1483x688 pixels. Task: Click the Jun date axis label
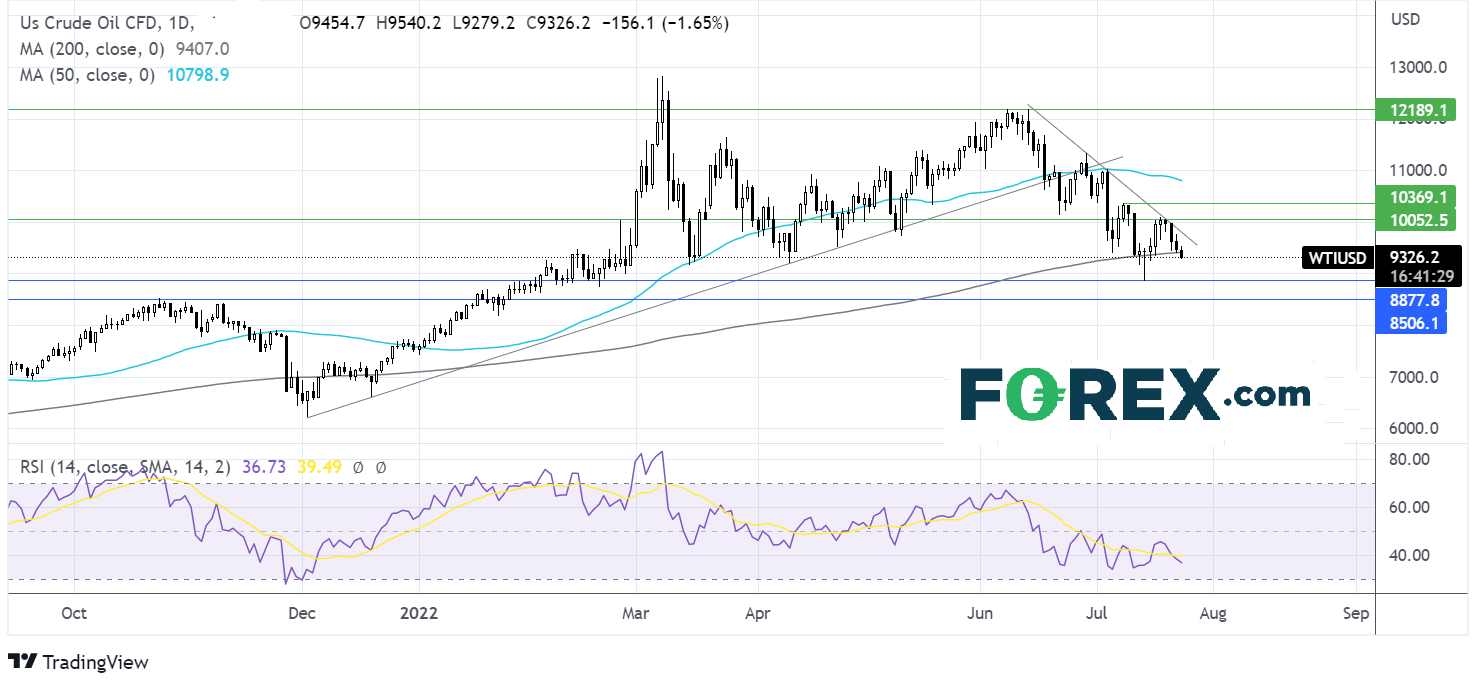(979, 613)
